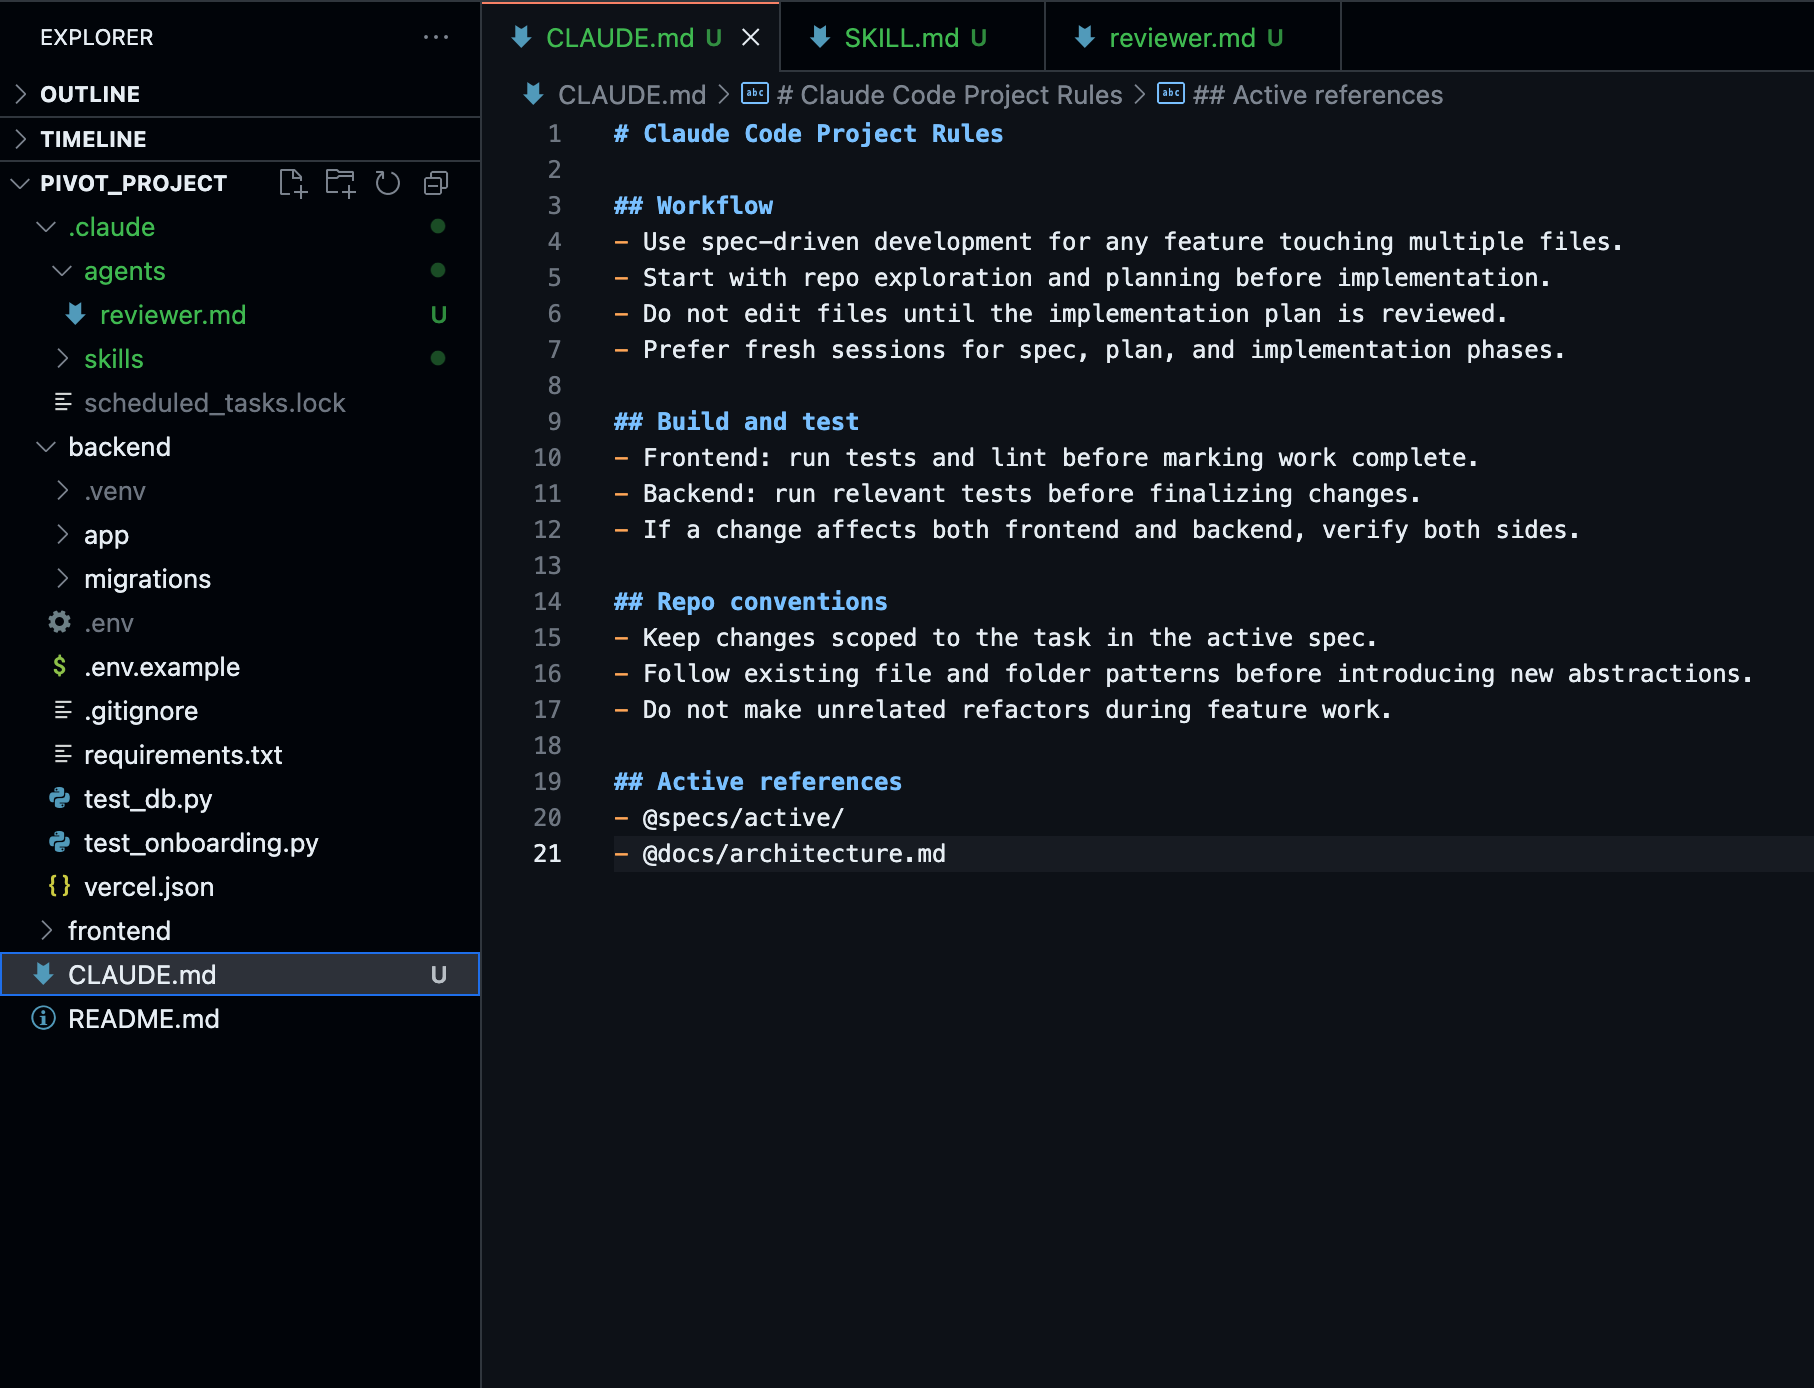Click the markdown icon beside reviewer.md in tree
Screen dimensions: 1814x1388
tap(76, 314)
